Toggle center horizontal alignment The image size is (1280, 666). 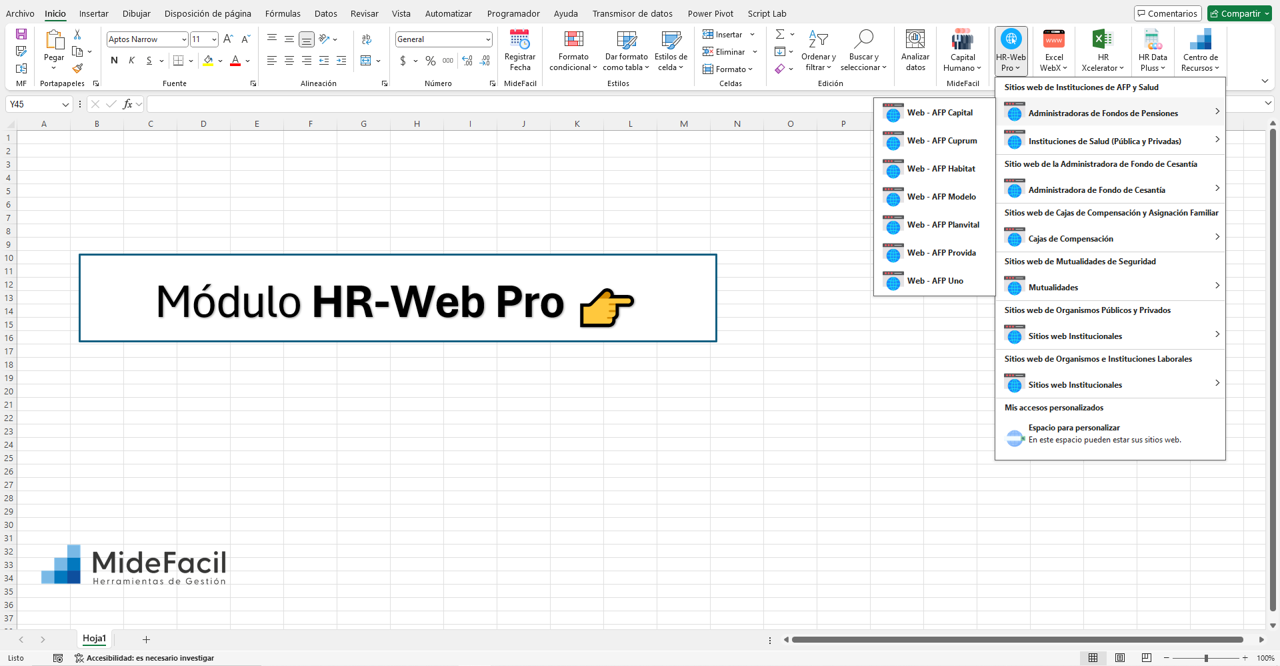pos(289,61)
